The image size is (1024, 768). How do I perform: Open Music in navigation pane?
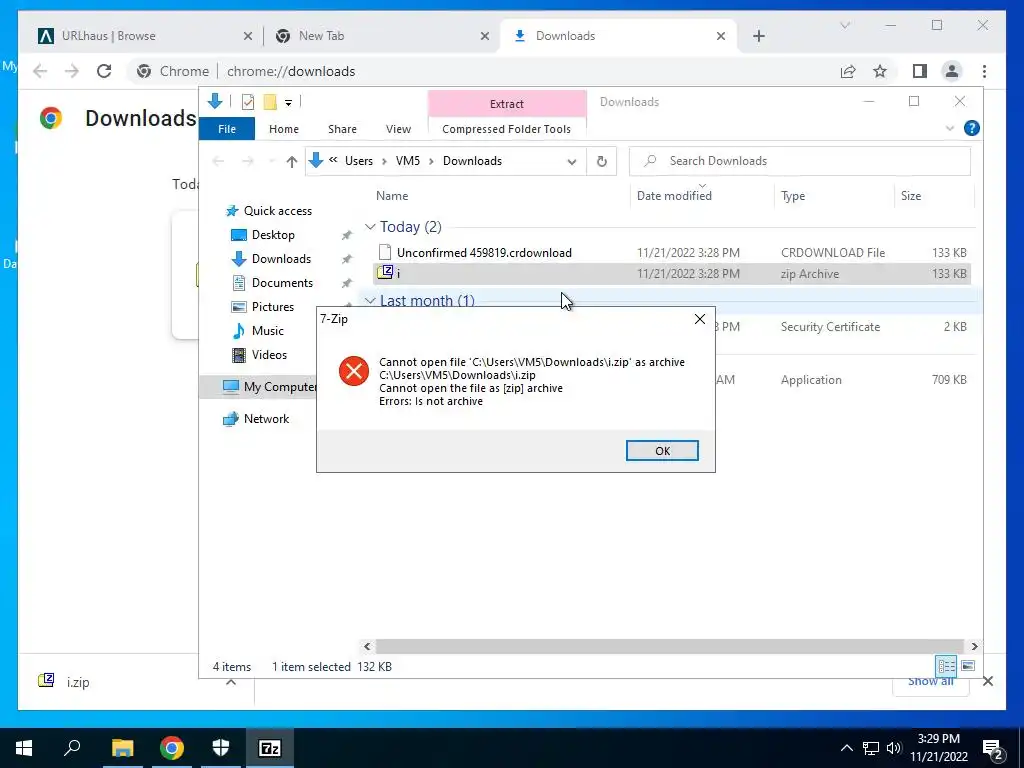267,331
